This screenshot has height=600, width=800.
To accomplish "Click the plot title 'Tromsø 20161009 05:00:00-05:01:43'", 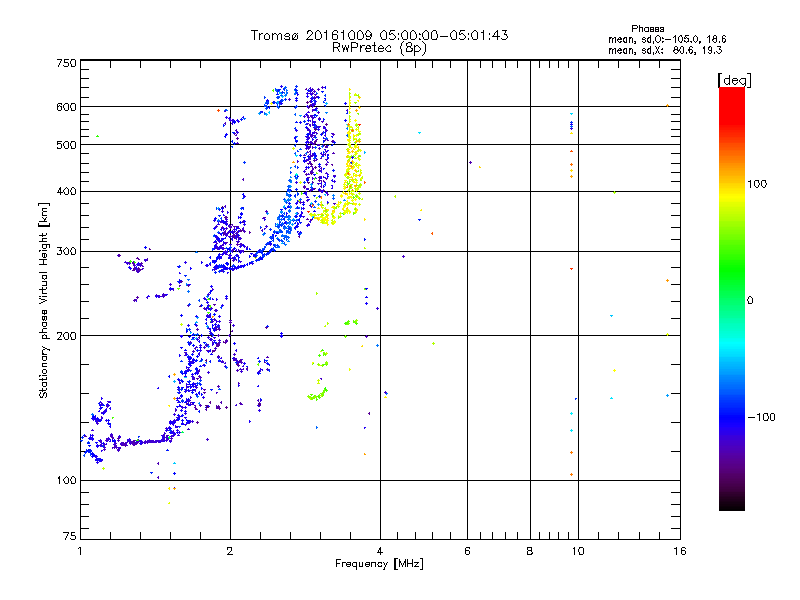I will 379,35.
